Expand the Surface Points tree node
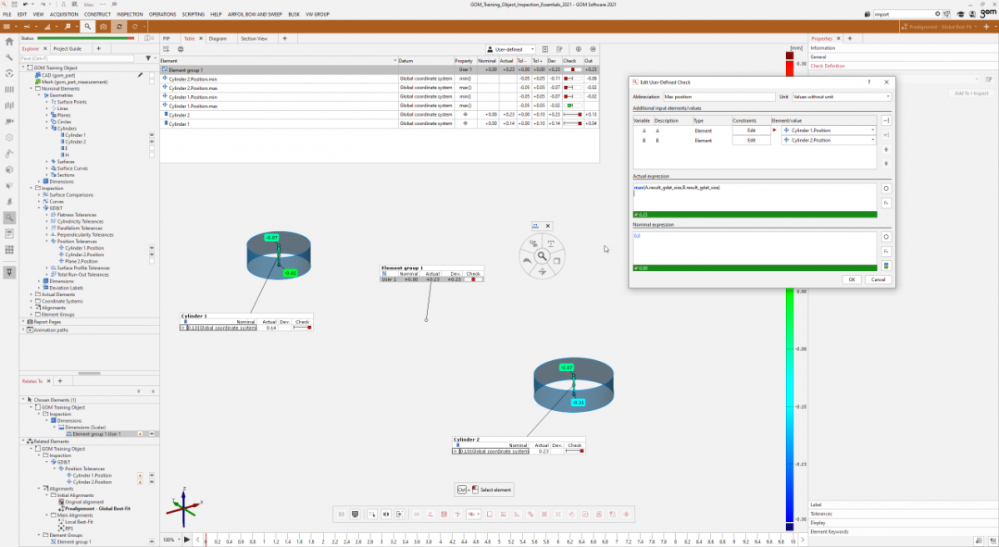This screenshot has height=547, width=999. [47, 102]
